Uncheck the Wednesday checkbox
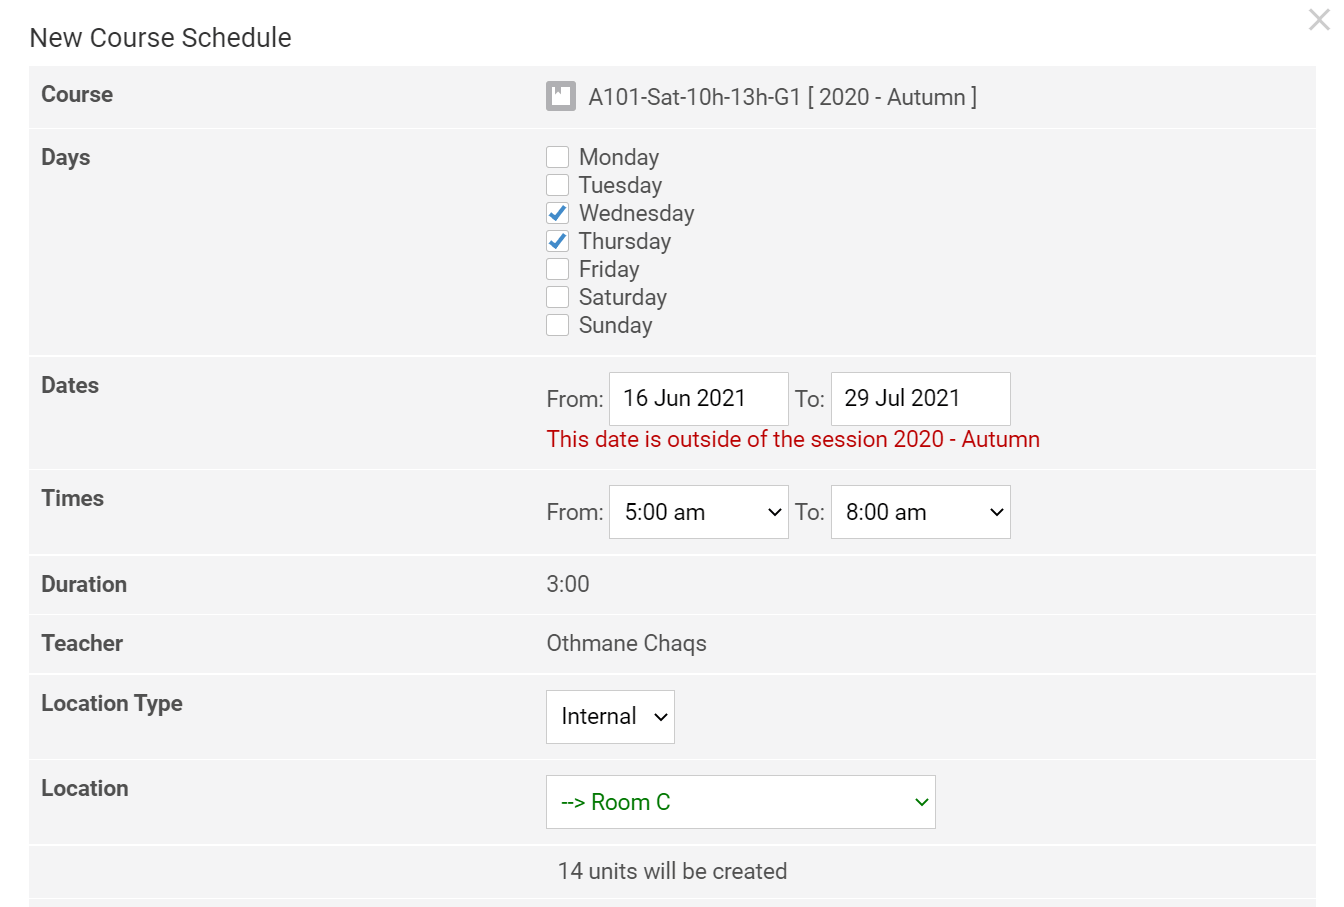Screen dimensions: 1344x907 (558, 213)
